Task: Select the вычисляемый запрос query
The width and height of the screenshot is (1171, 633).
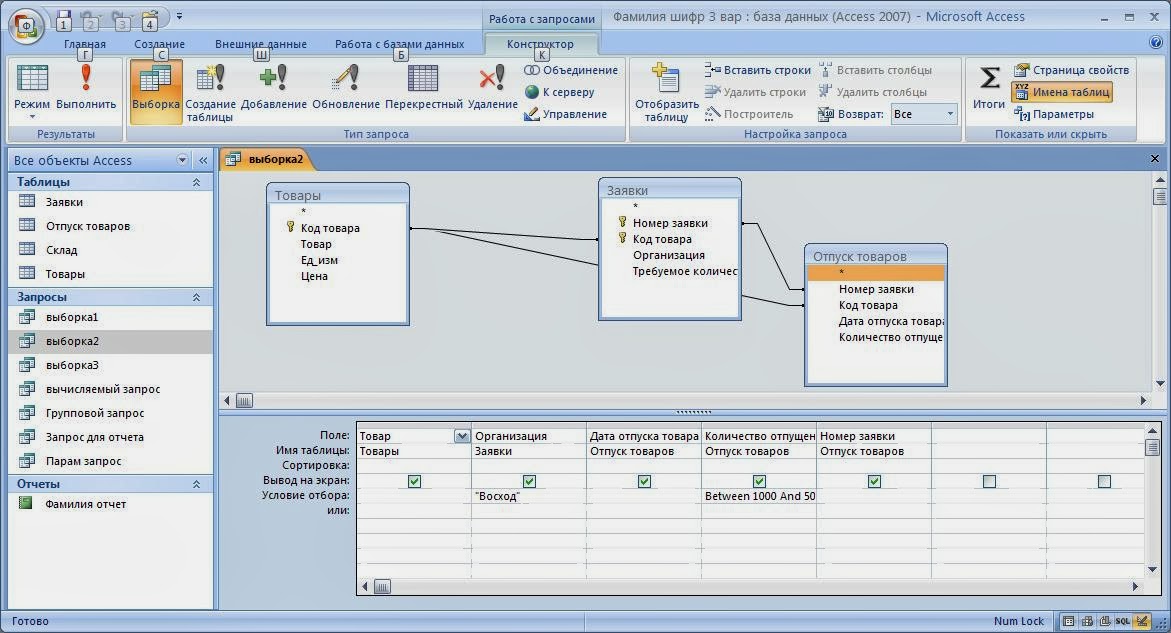Action: 111,389
